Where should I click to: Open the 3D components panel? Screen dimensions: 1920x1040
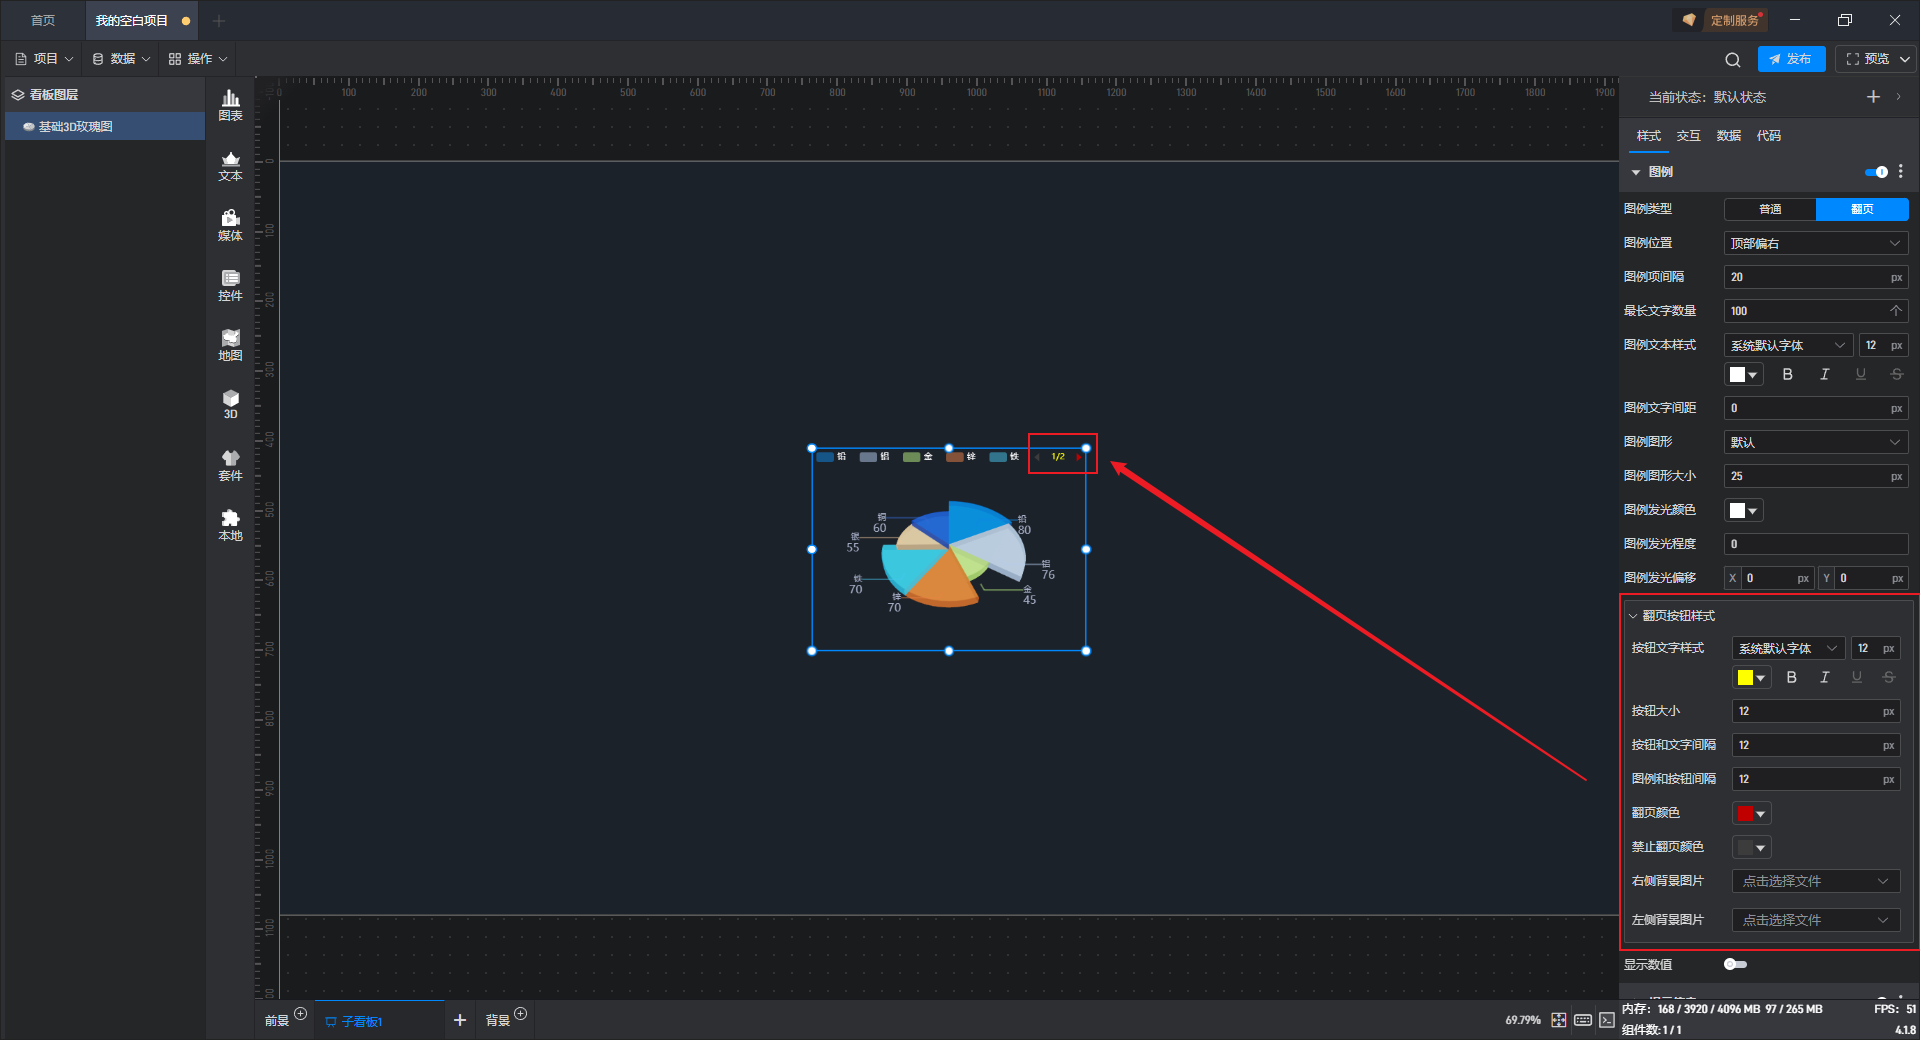pyautogui.click(x=230, y=405)
